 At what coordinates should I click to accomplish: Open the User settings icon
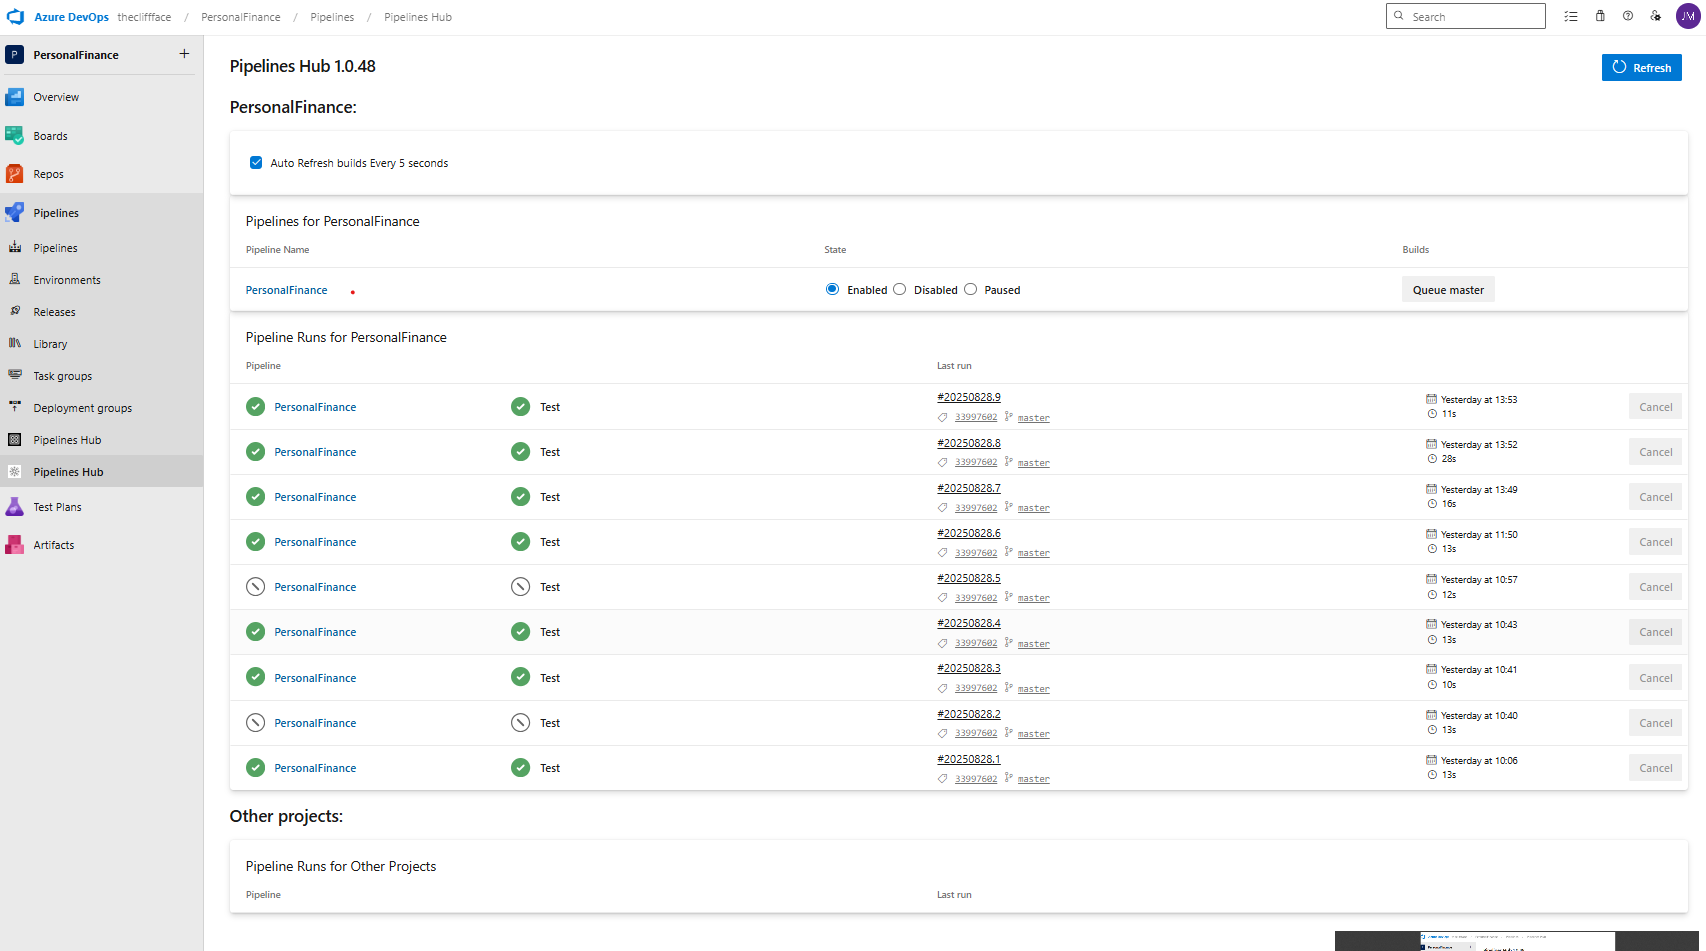1656,16
